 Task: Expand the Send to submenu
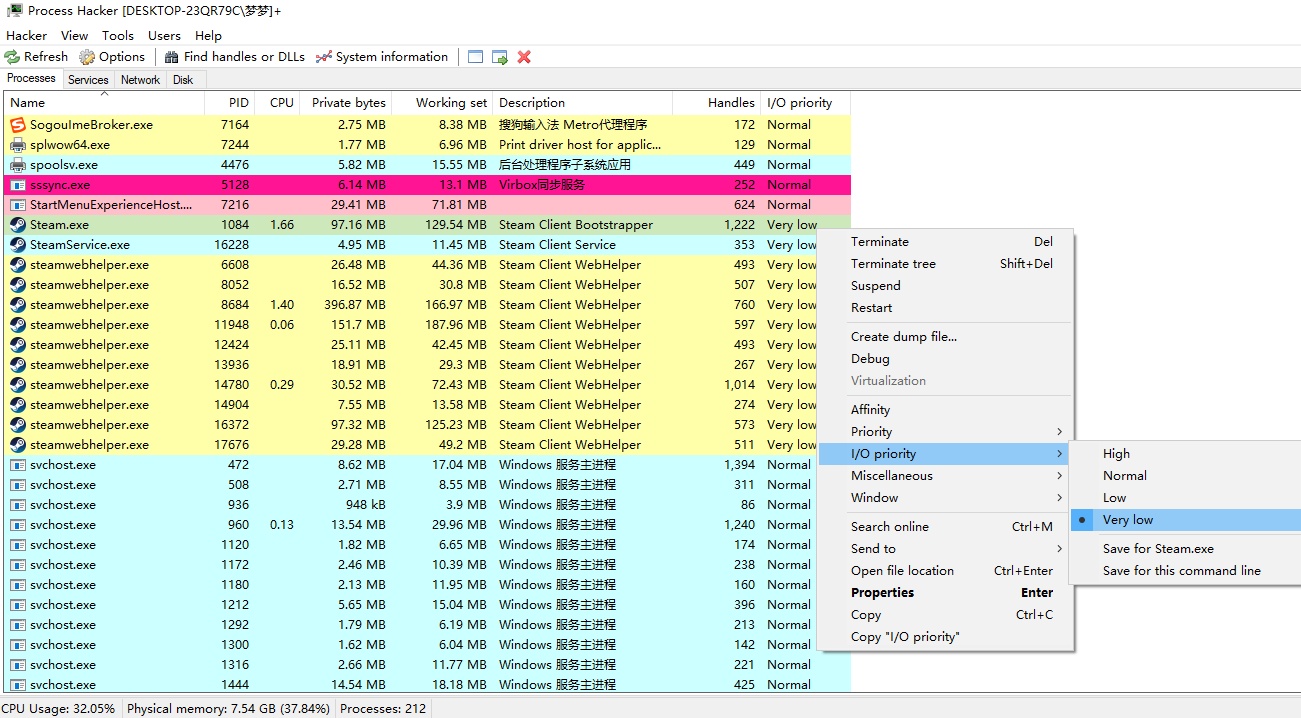945,549
